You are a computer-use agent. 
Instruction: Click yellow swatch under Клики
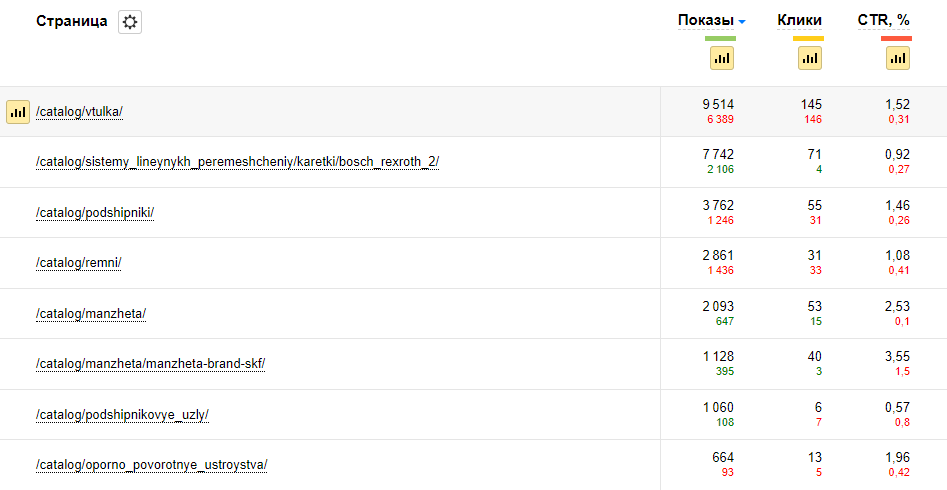(808, 39)
